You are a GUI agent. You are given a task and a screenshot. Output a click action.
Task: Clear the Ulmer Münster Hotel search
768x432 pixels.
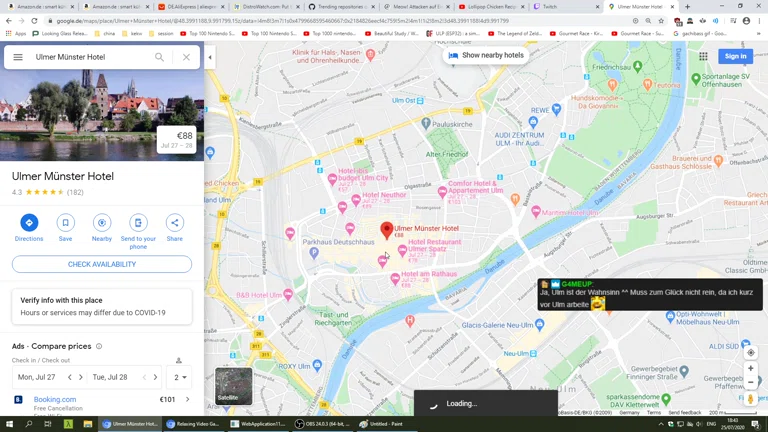click(186, 57)
